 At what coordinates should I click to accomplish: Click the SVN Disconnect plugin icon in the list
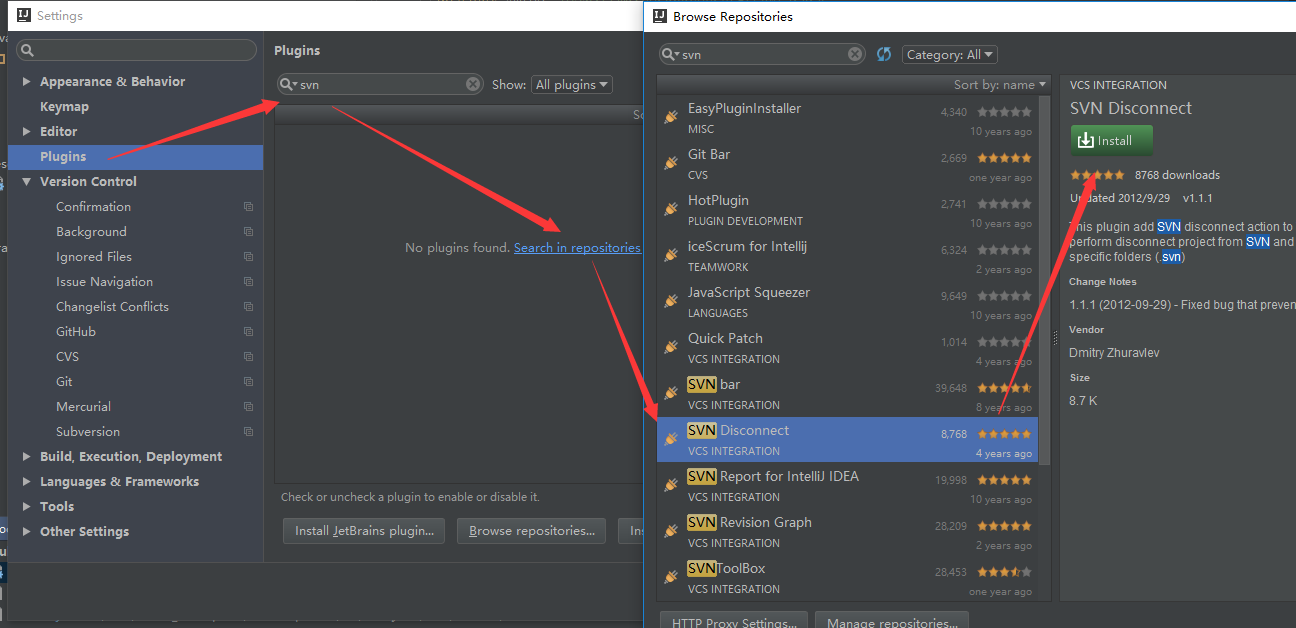671,439
